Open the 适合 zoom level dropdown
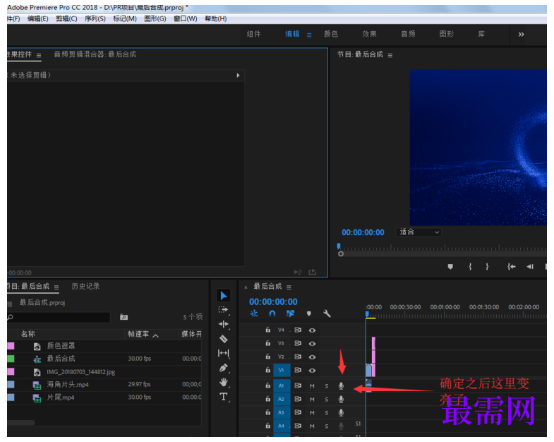Image resolution: width=554 pixels, height=442 pixels. [x=419, y=232]
